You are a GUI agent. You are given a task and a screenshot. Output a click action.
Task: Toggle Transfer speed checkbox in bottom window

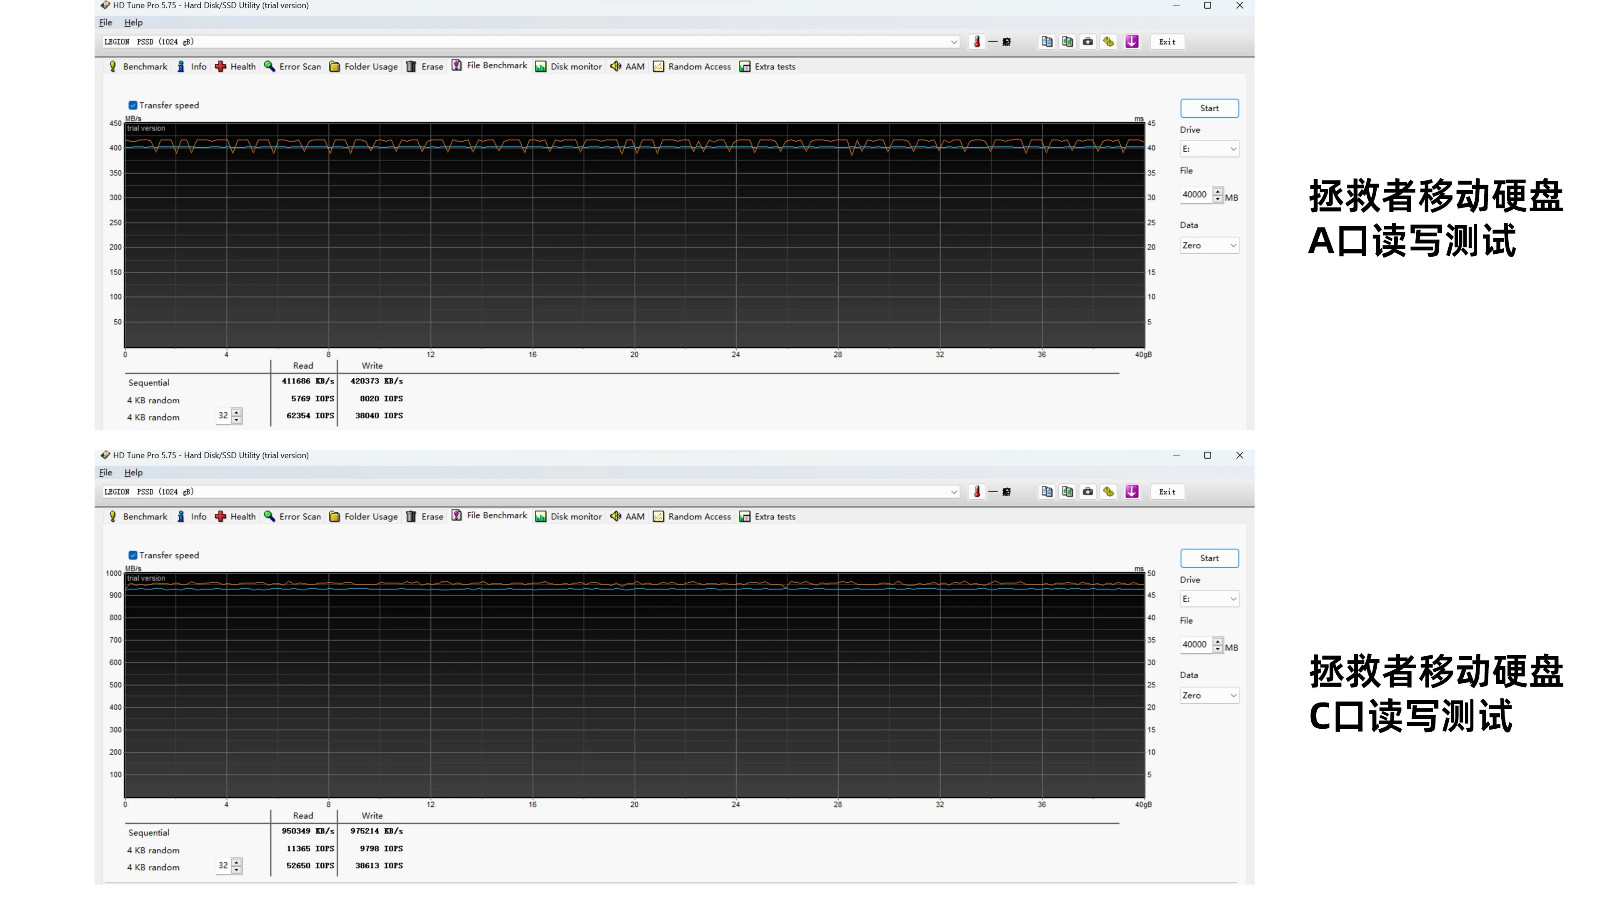(133, 555)
